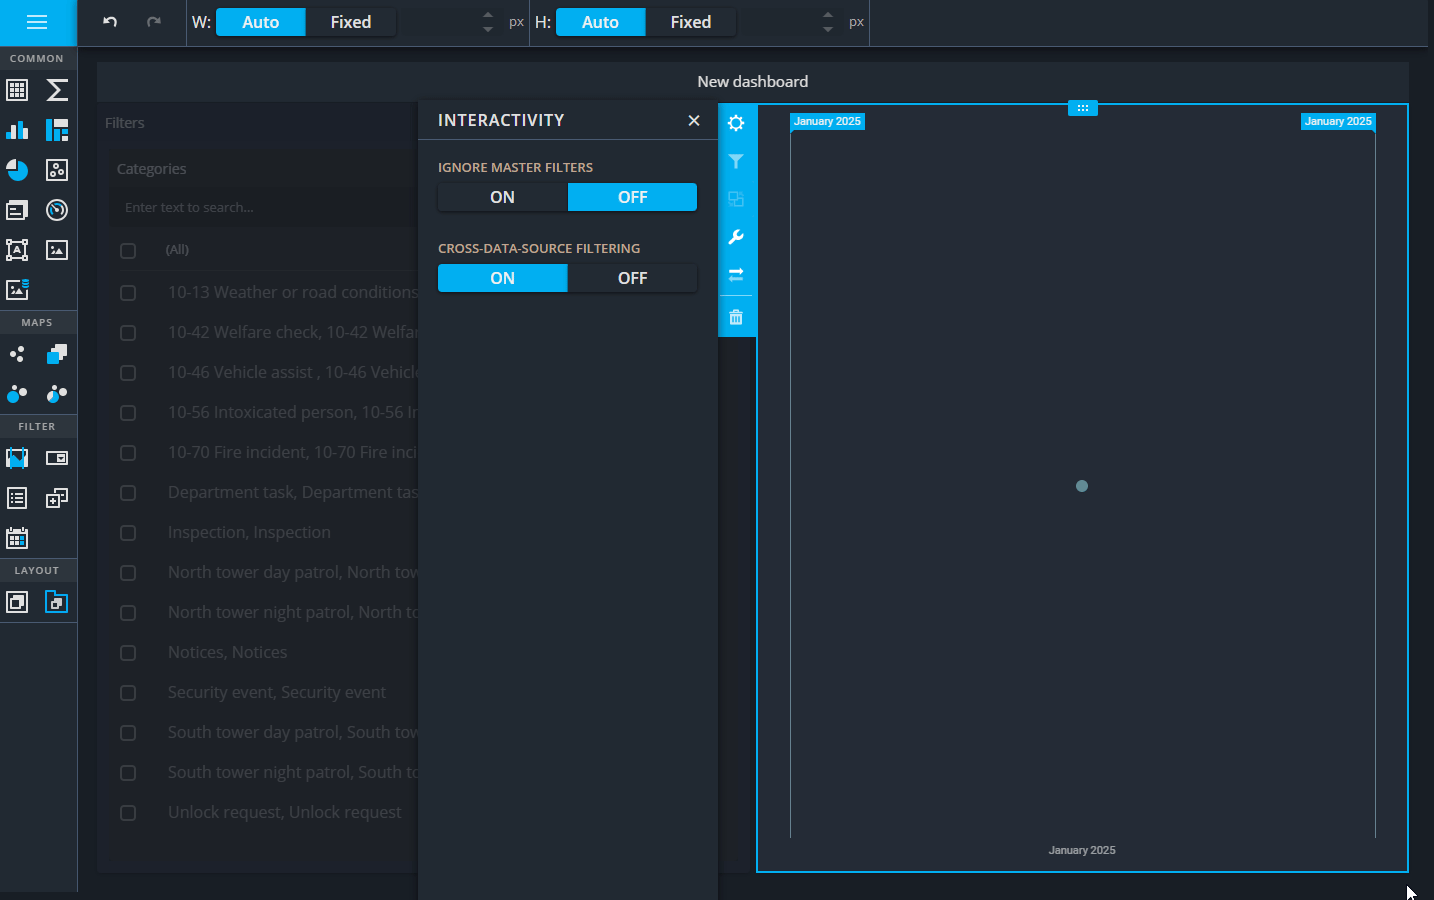Add a Grid item from toolbox

coord(17,90)
